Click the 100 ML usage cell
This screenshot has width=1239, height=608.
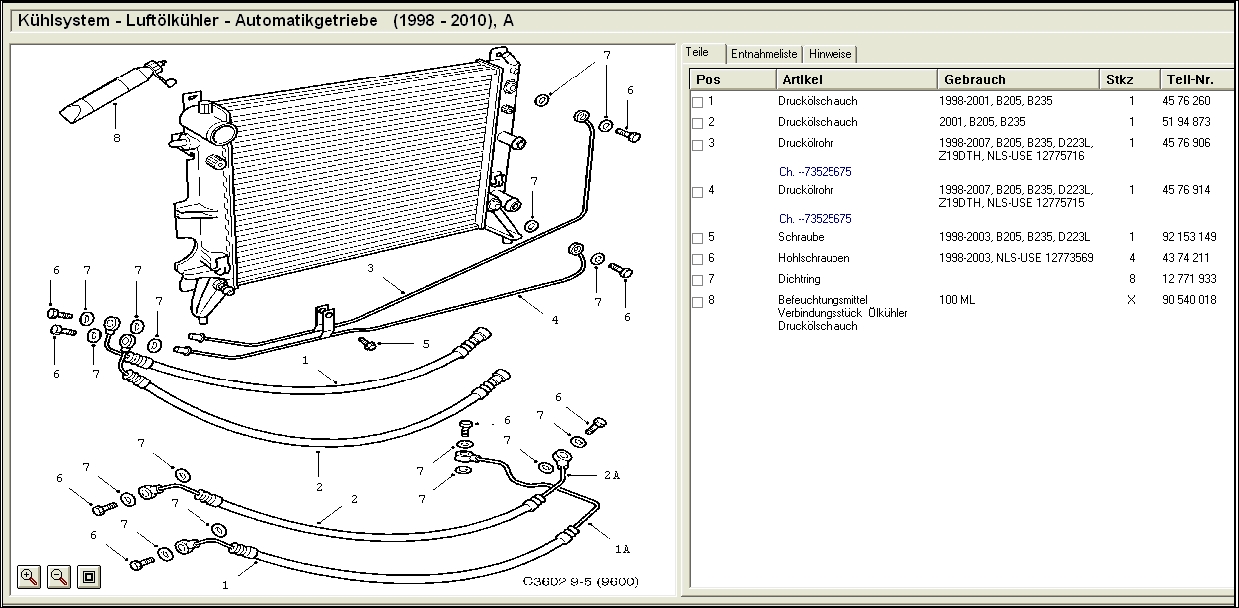coord(958,300)
